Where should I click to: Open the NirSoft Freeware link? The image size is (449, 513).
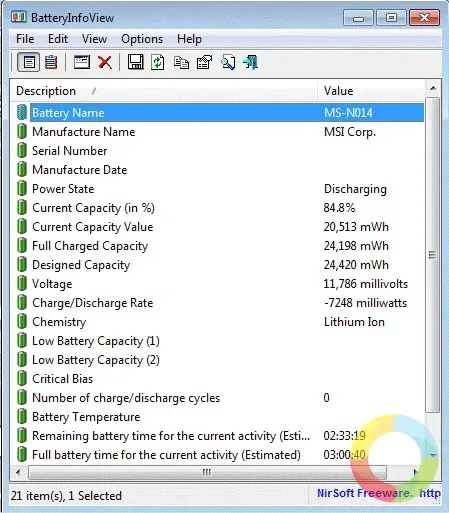378,493
